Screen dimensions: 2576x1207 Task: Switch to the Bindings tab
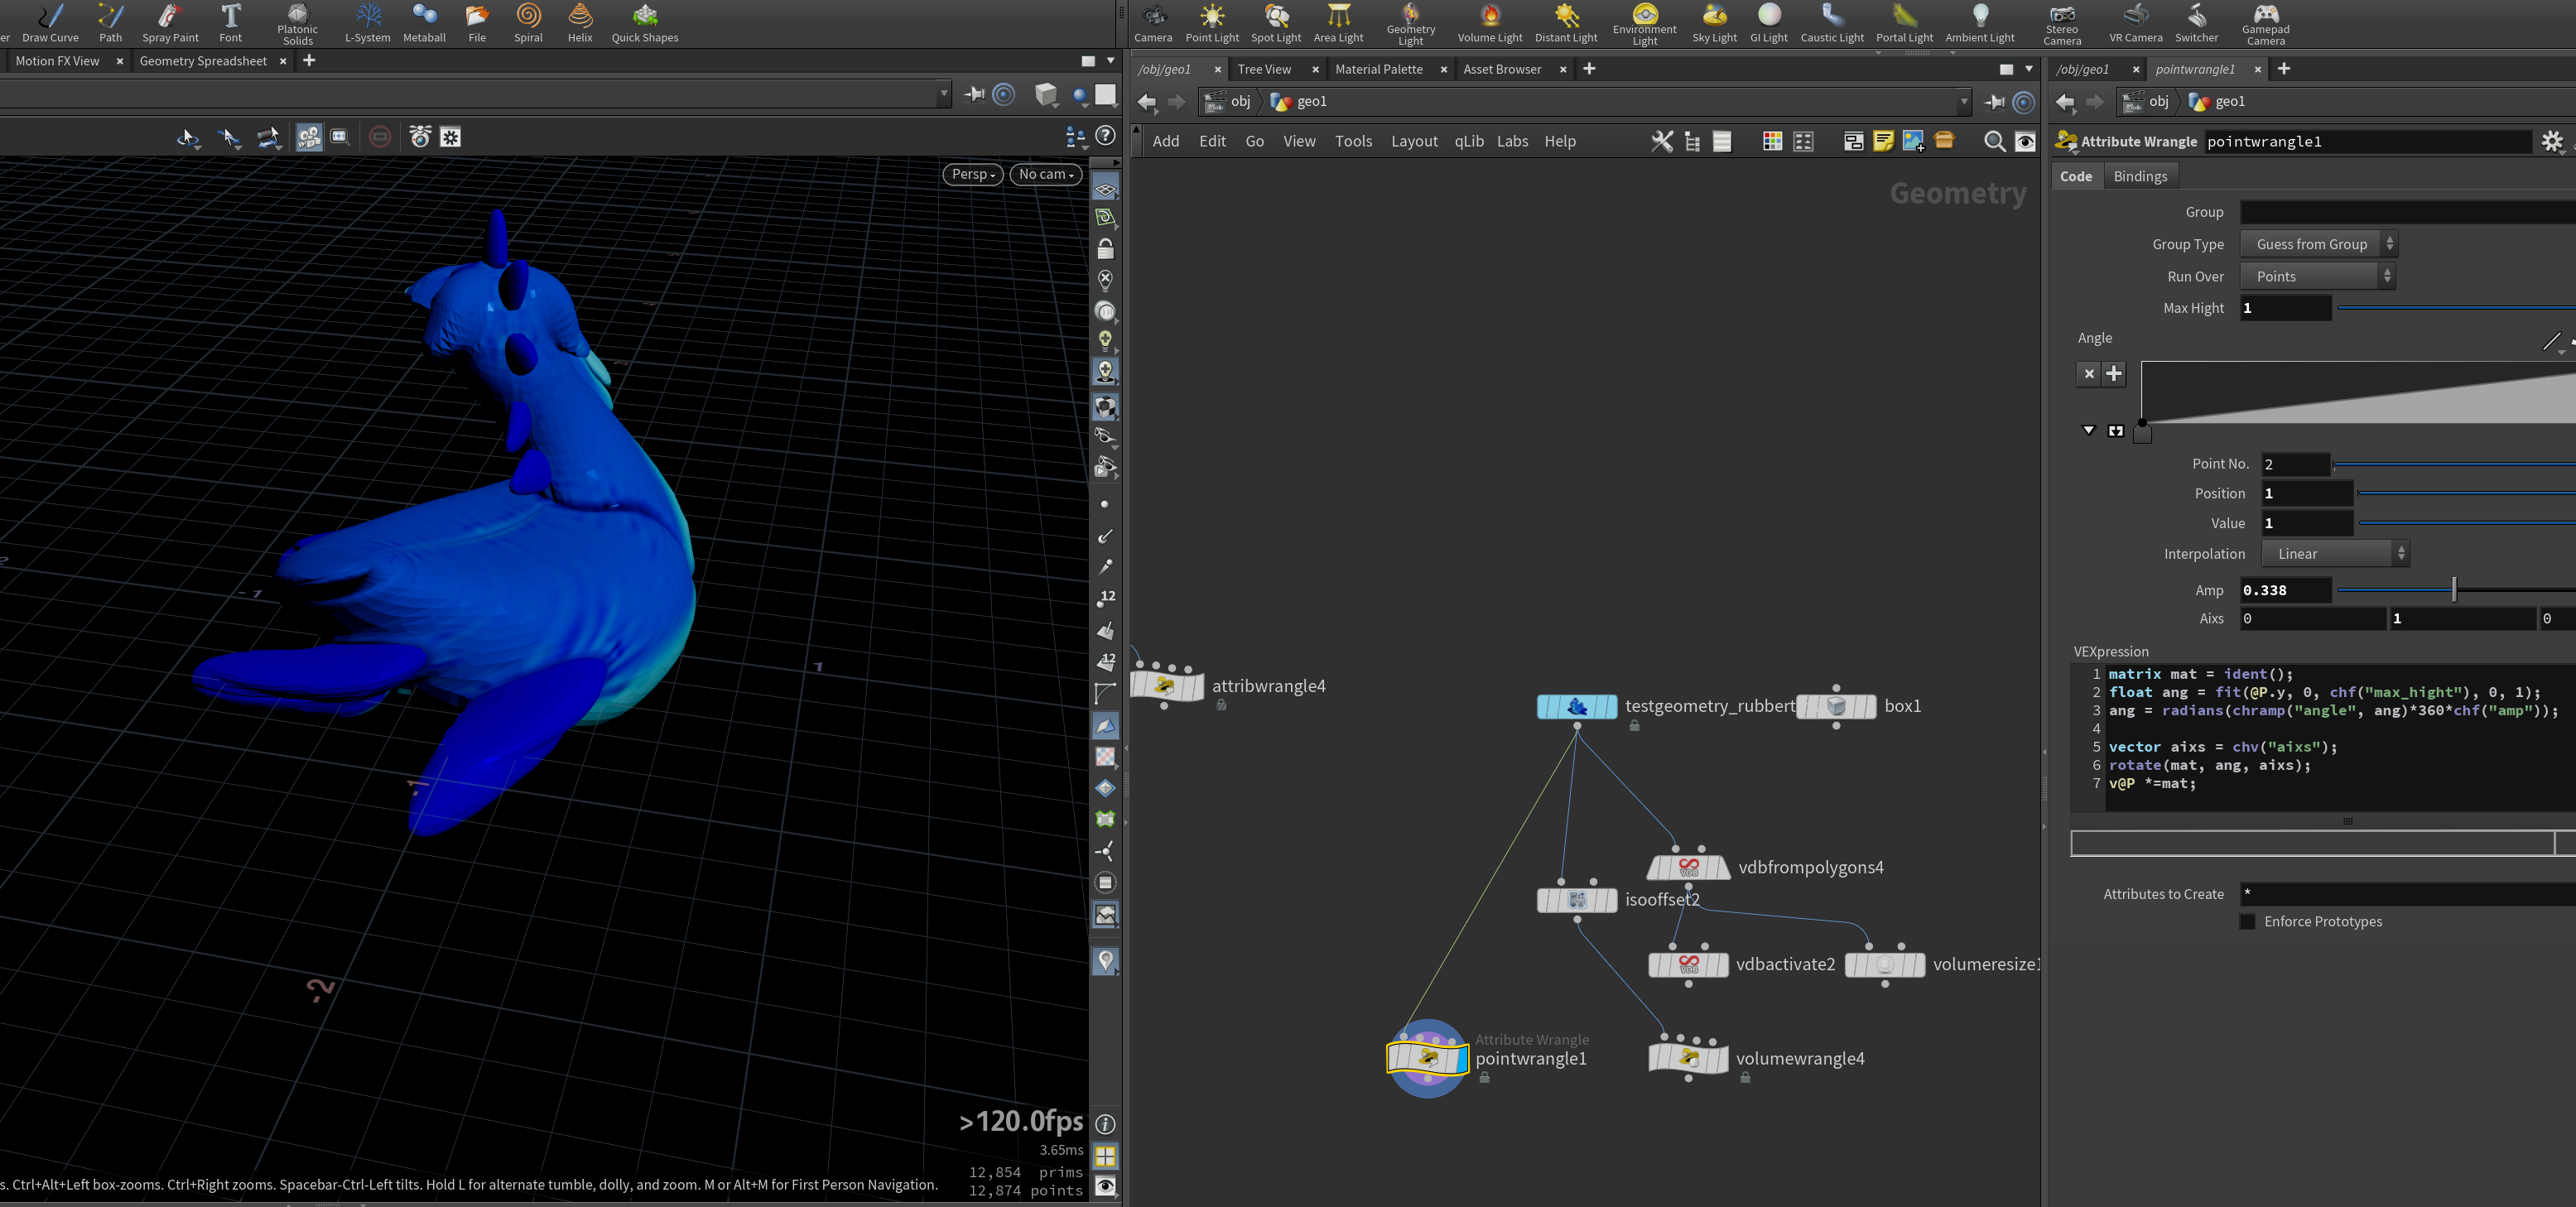point(2140,176)
